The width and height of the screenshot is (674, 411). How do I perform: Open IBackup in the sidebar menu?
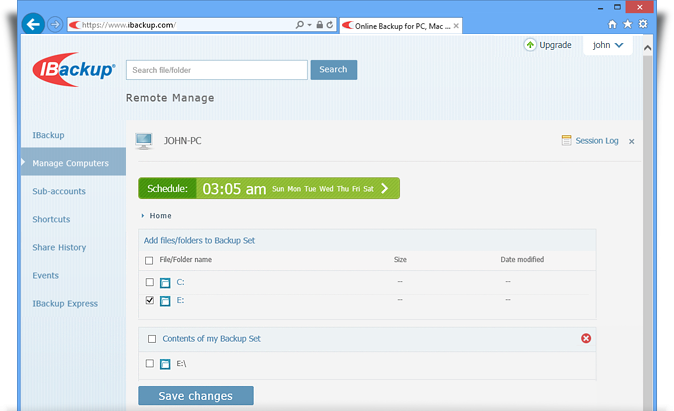coord(49,135)
